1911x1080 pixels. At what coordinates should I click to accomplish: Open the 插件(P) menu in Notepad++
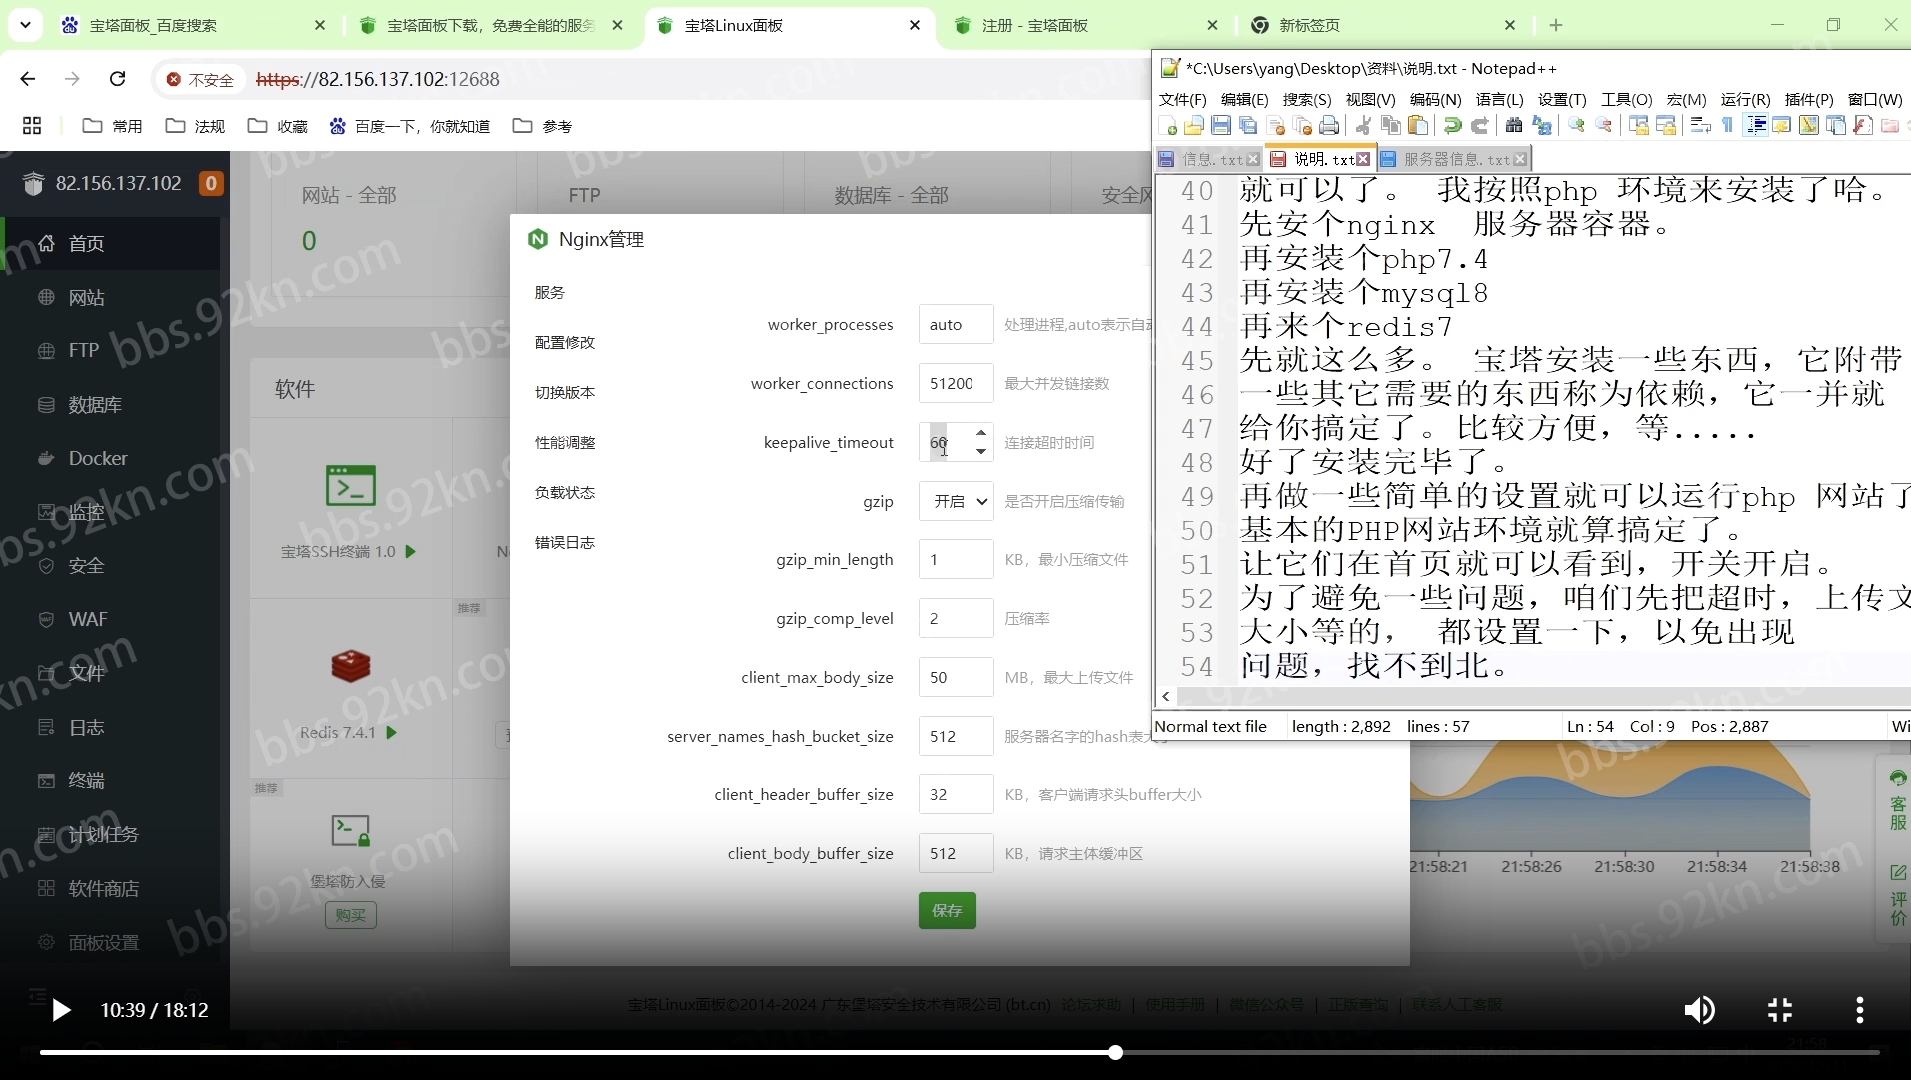pos(1809,99)
